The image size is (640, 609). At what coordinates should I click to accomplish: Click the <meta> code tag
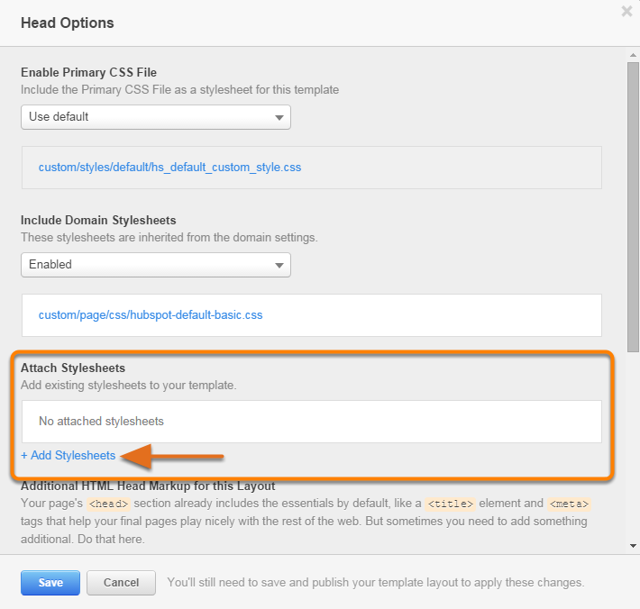coord(569,504)
